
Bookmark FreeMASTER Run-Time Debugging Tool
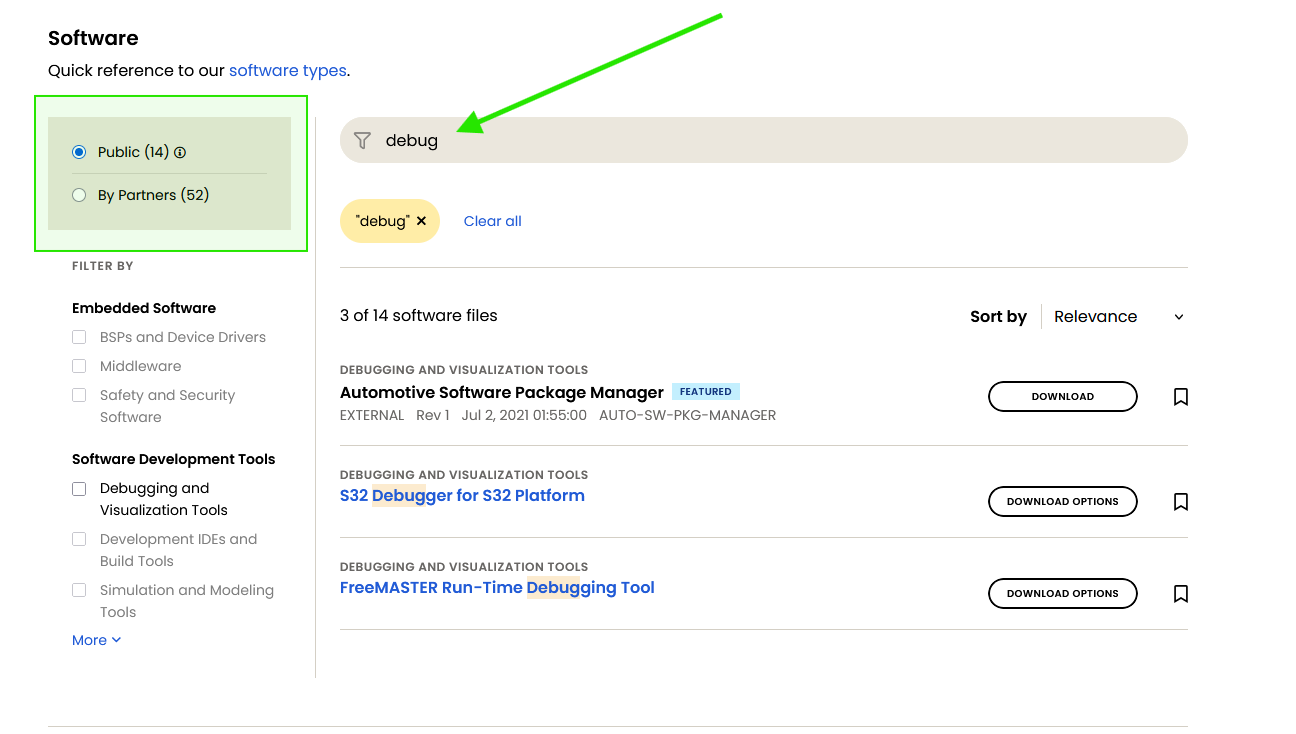[x=1181, y=594]
